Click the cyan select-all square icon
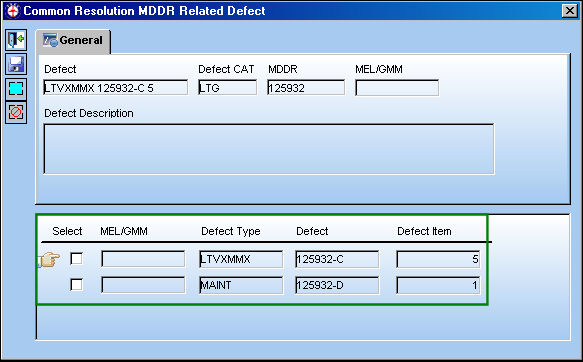Viewport: 583px width, 362px height. (x=16, y=88)
